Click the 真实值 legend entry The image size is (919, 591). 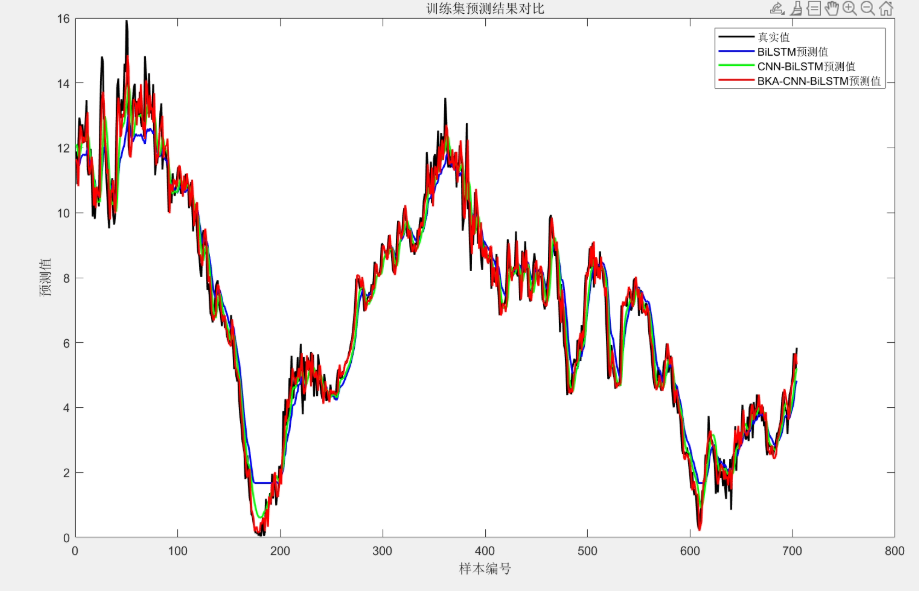[774, 38]
